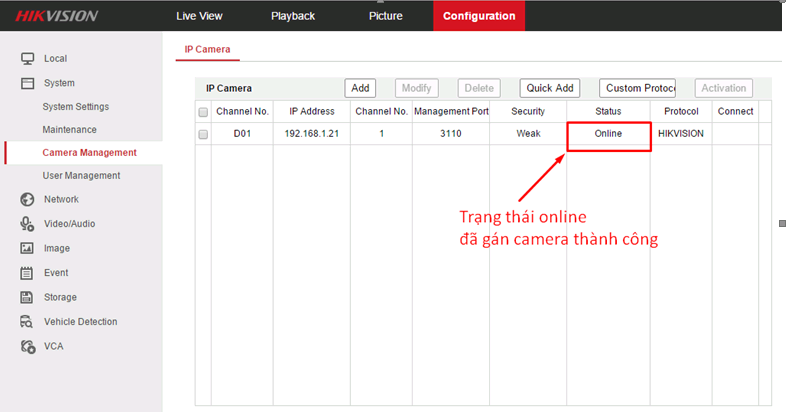The width and height of the screenshot is (793, 412).
Task: Go to the Playback tab
Action: point(293,16)
